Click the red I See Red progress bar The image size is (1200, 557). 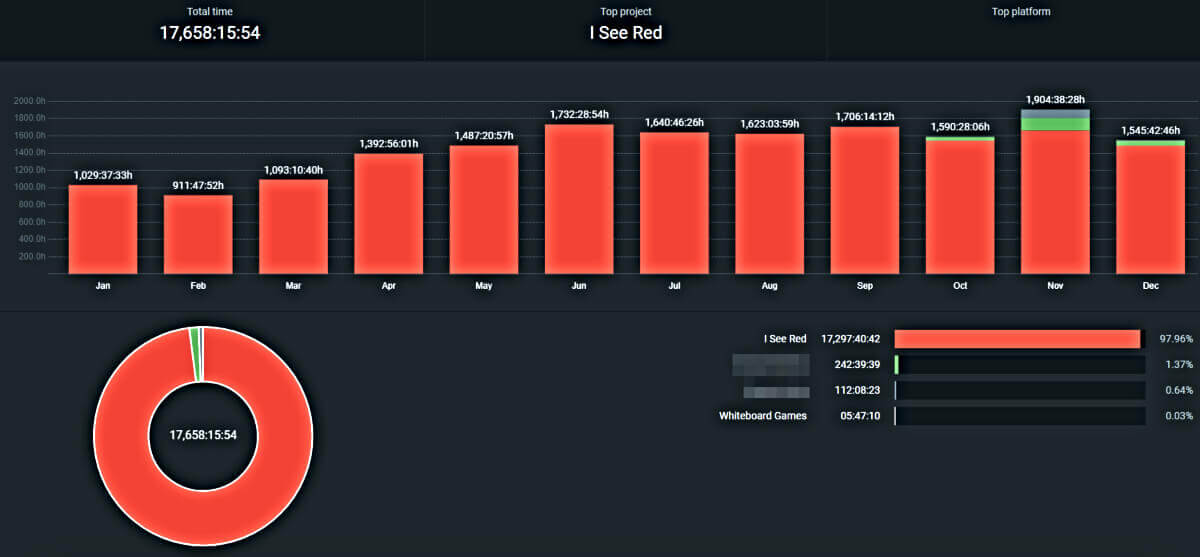coord(1017,339)
